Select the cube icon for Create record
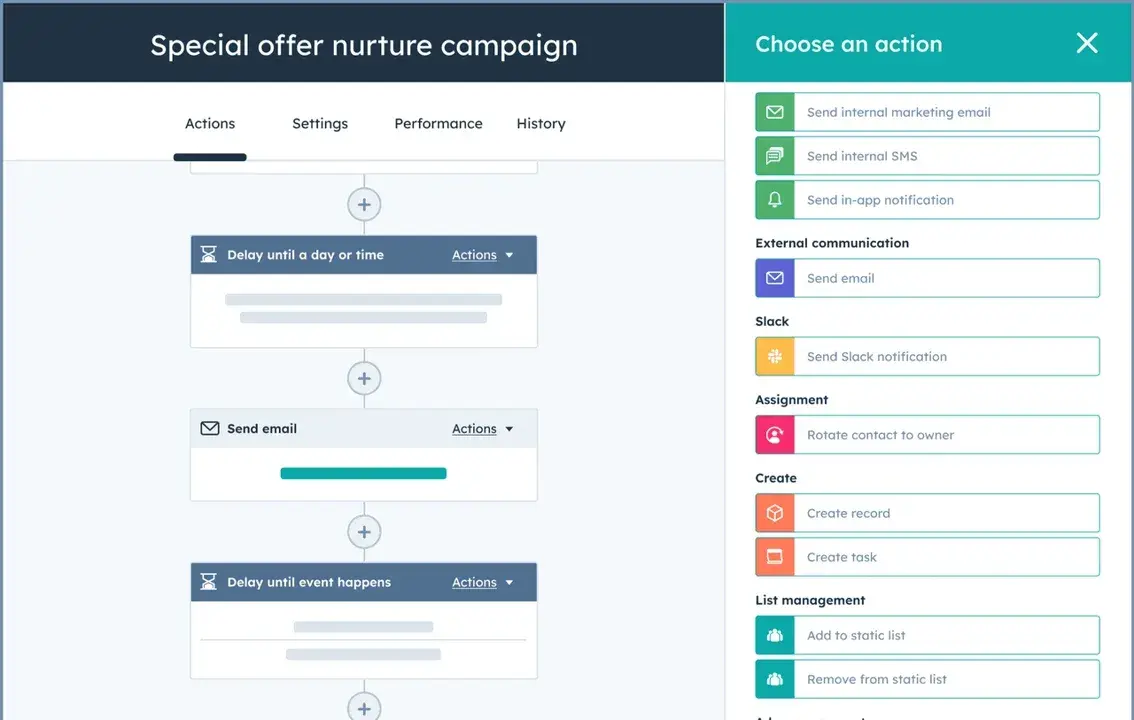 (x=774, y=512)
